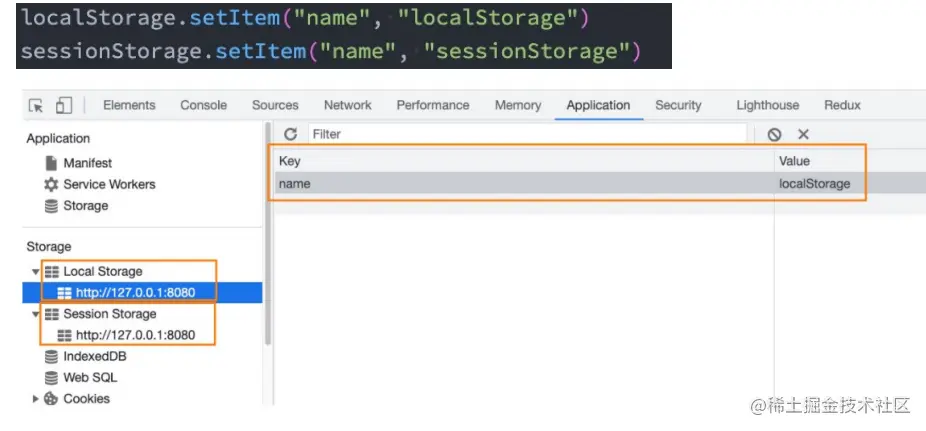The image size is (926, 431).
Task: Click the inspect element picker icon
Action: [37, 106]
